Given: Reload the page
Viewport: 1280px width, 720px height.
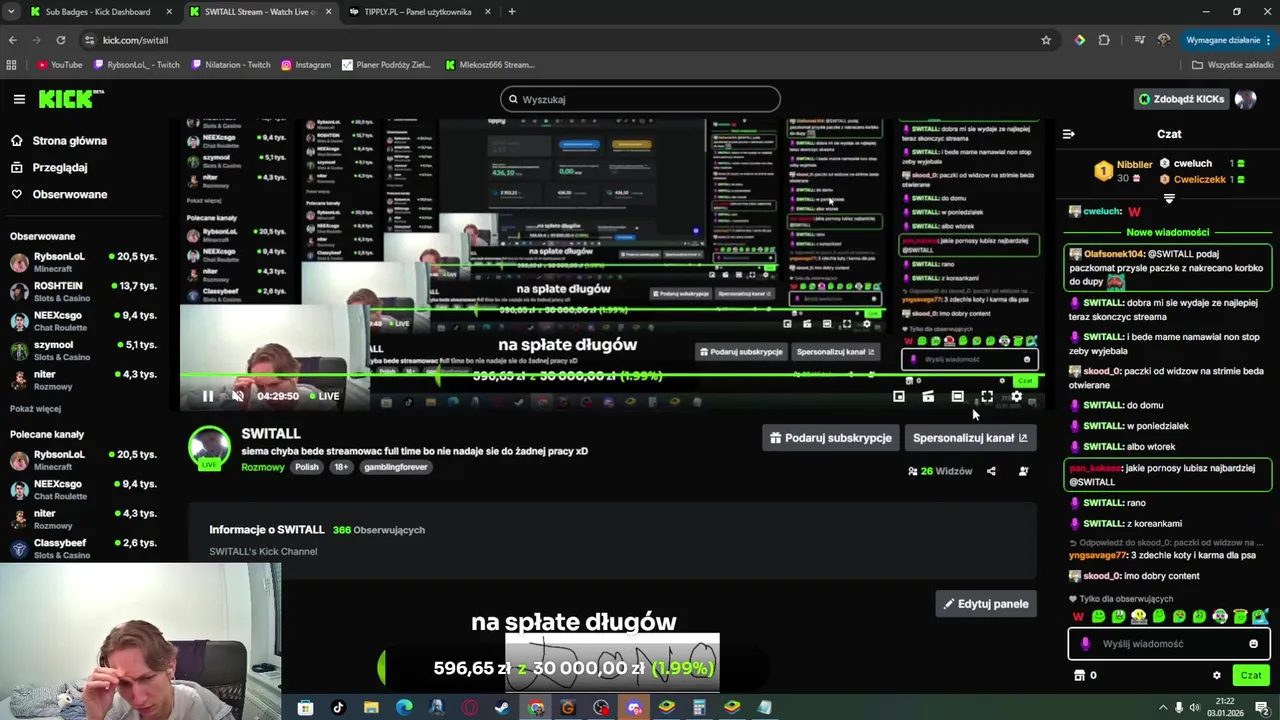Looking at the screenshot, I should click(x=61, y=40).
